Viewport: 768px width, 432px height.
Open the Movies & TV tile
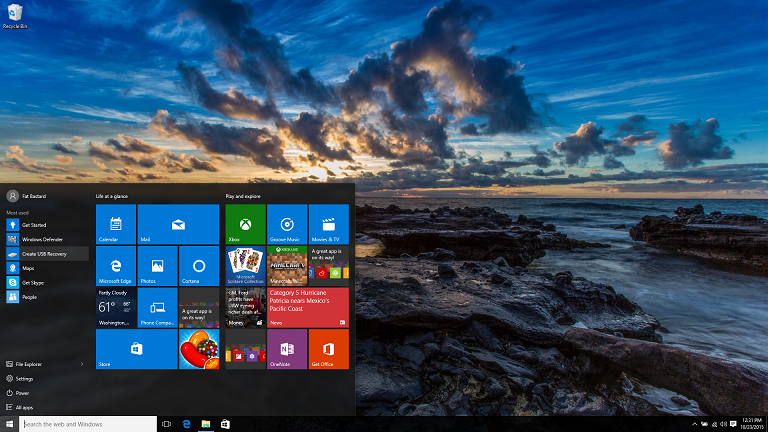point(329,224)
